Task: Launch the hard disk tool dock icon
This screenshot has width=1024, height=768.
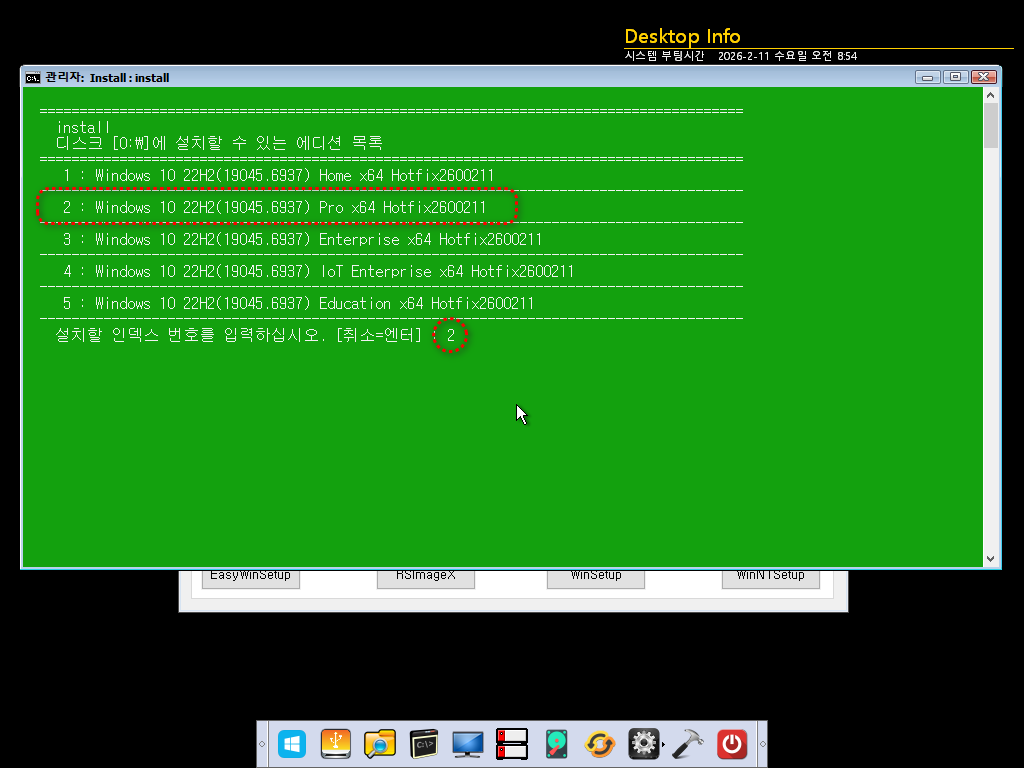Action: point(556,744)
